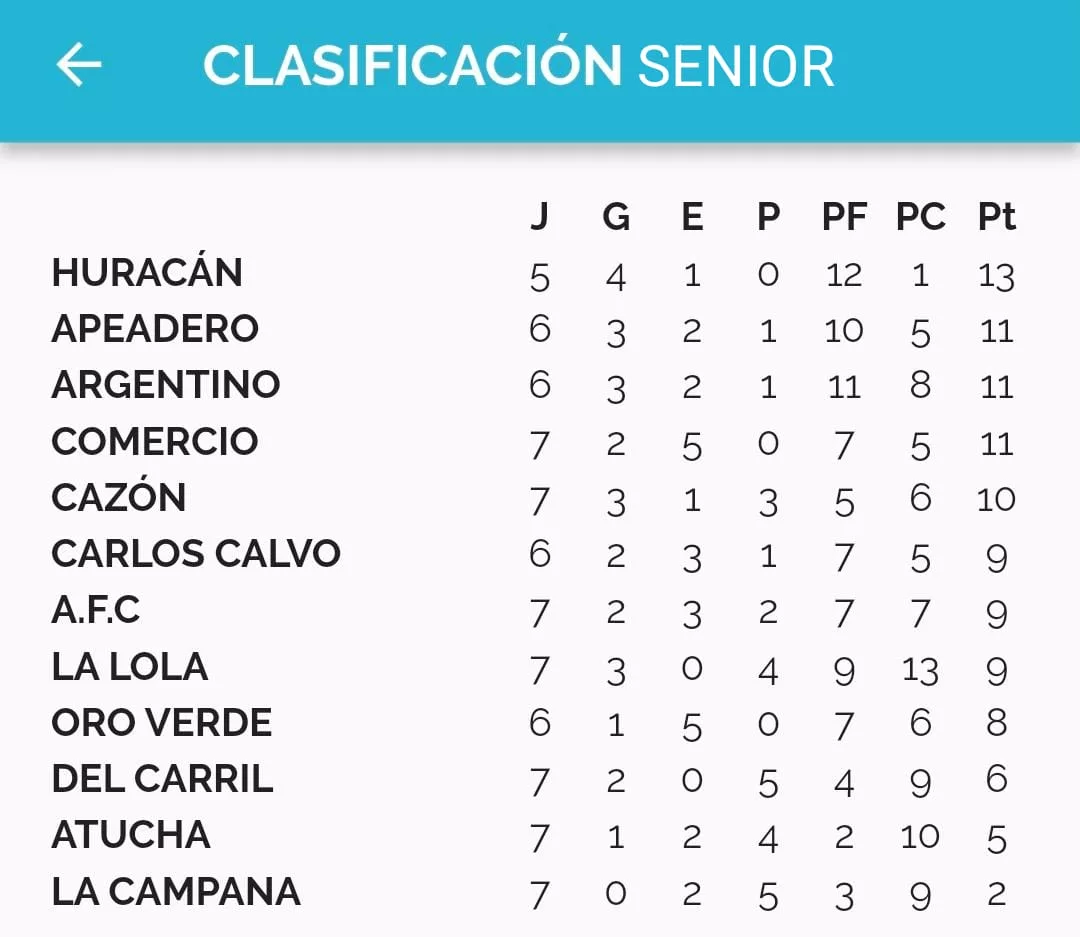Screen dimensions: 1080x937
Task: Tap the back arrow icon
Action: [79, 66]
